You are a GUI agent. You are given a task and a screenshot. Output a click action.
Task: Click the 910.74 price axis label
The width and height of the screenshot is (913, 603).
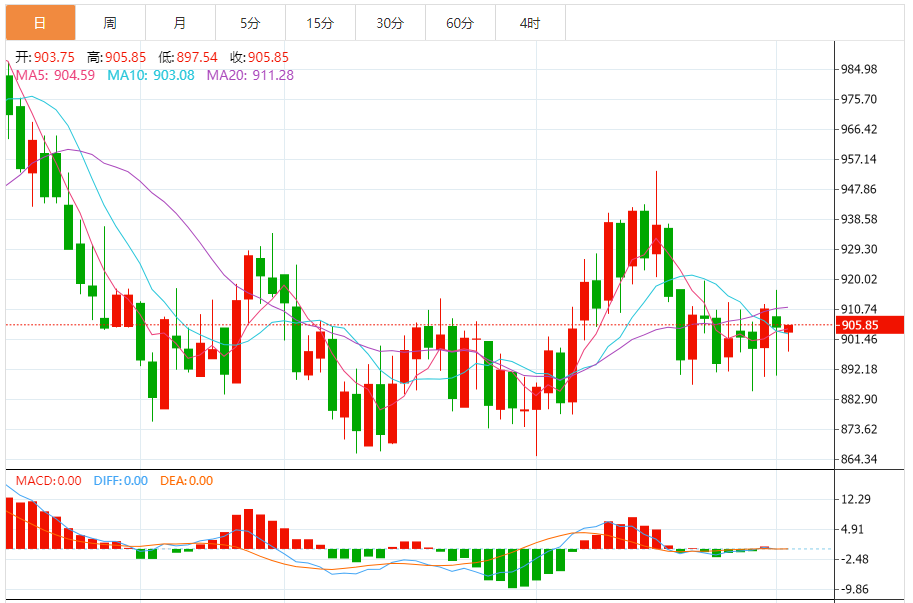859,309
